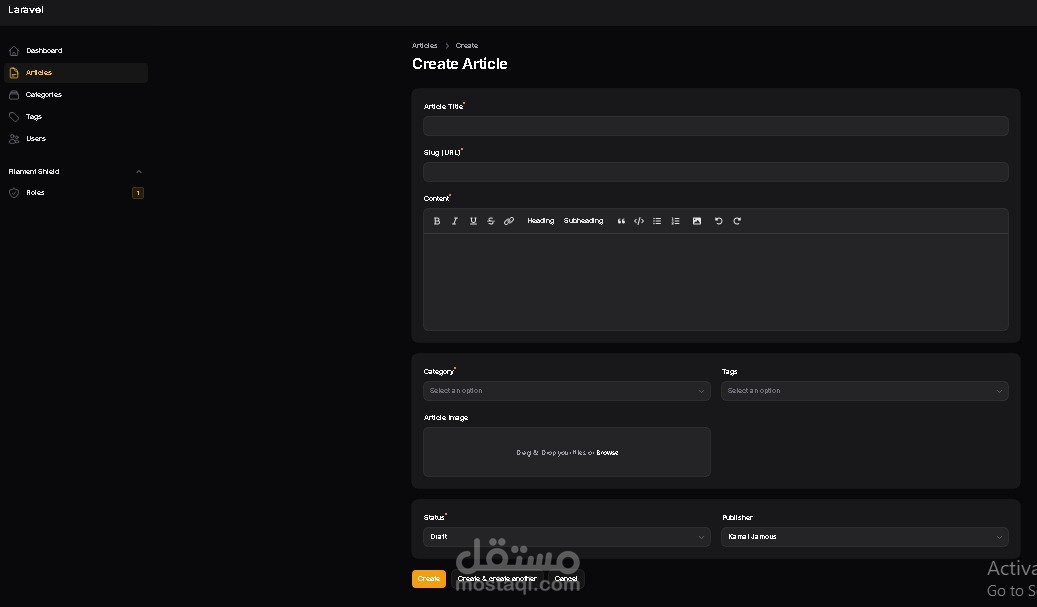The image size is (1037, 607).
Task: Click the Create breadcrumb text
Action: pyautogui.click(x=466, y=46)
